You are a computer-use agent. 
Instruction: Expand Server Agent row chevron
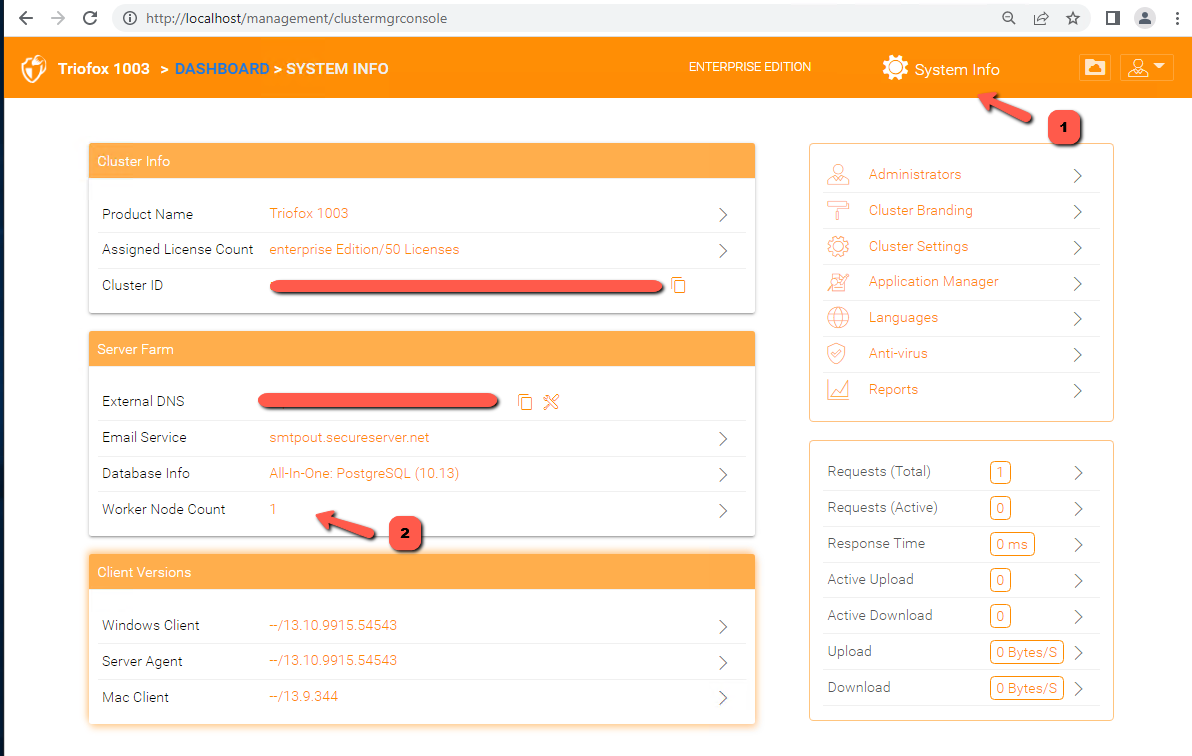point(723,662)
